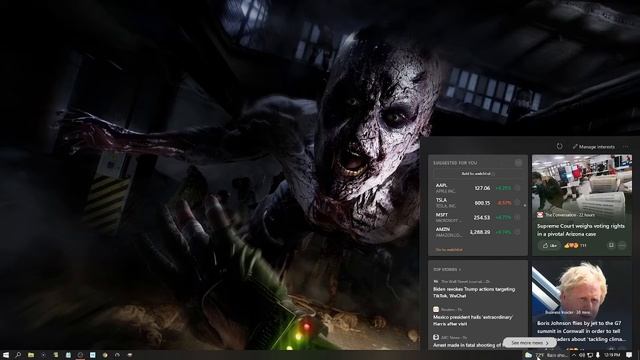Click the Go to watchlist link
640x360 pixels.
coord(449,249)
